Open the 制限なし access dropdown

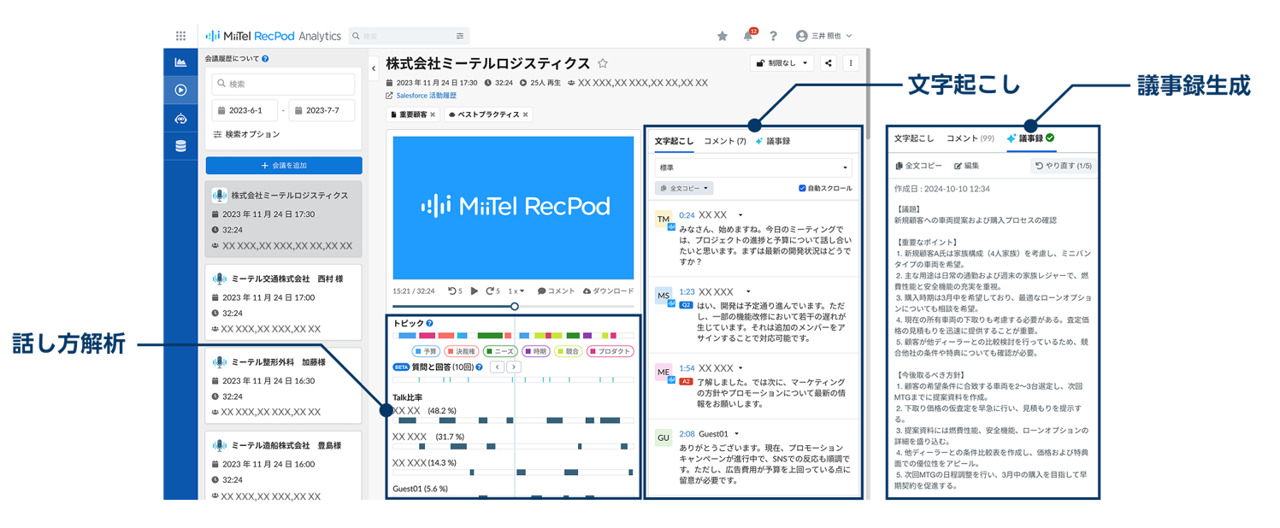coord(782,63)
